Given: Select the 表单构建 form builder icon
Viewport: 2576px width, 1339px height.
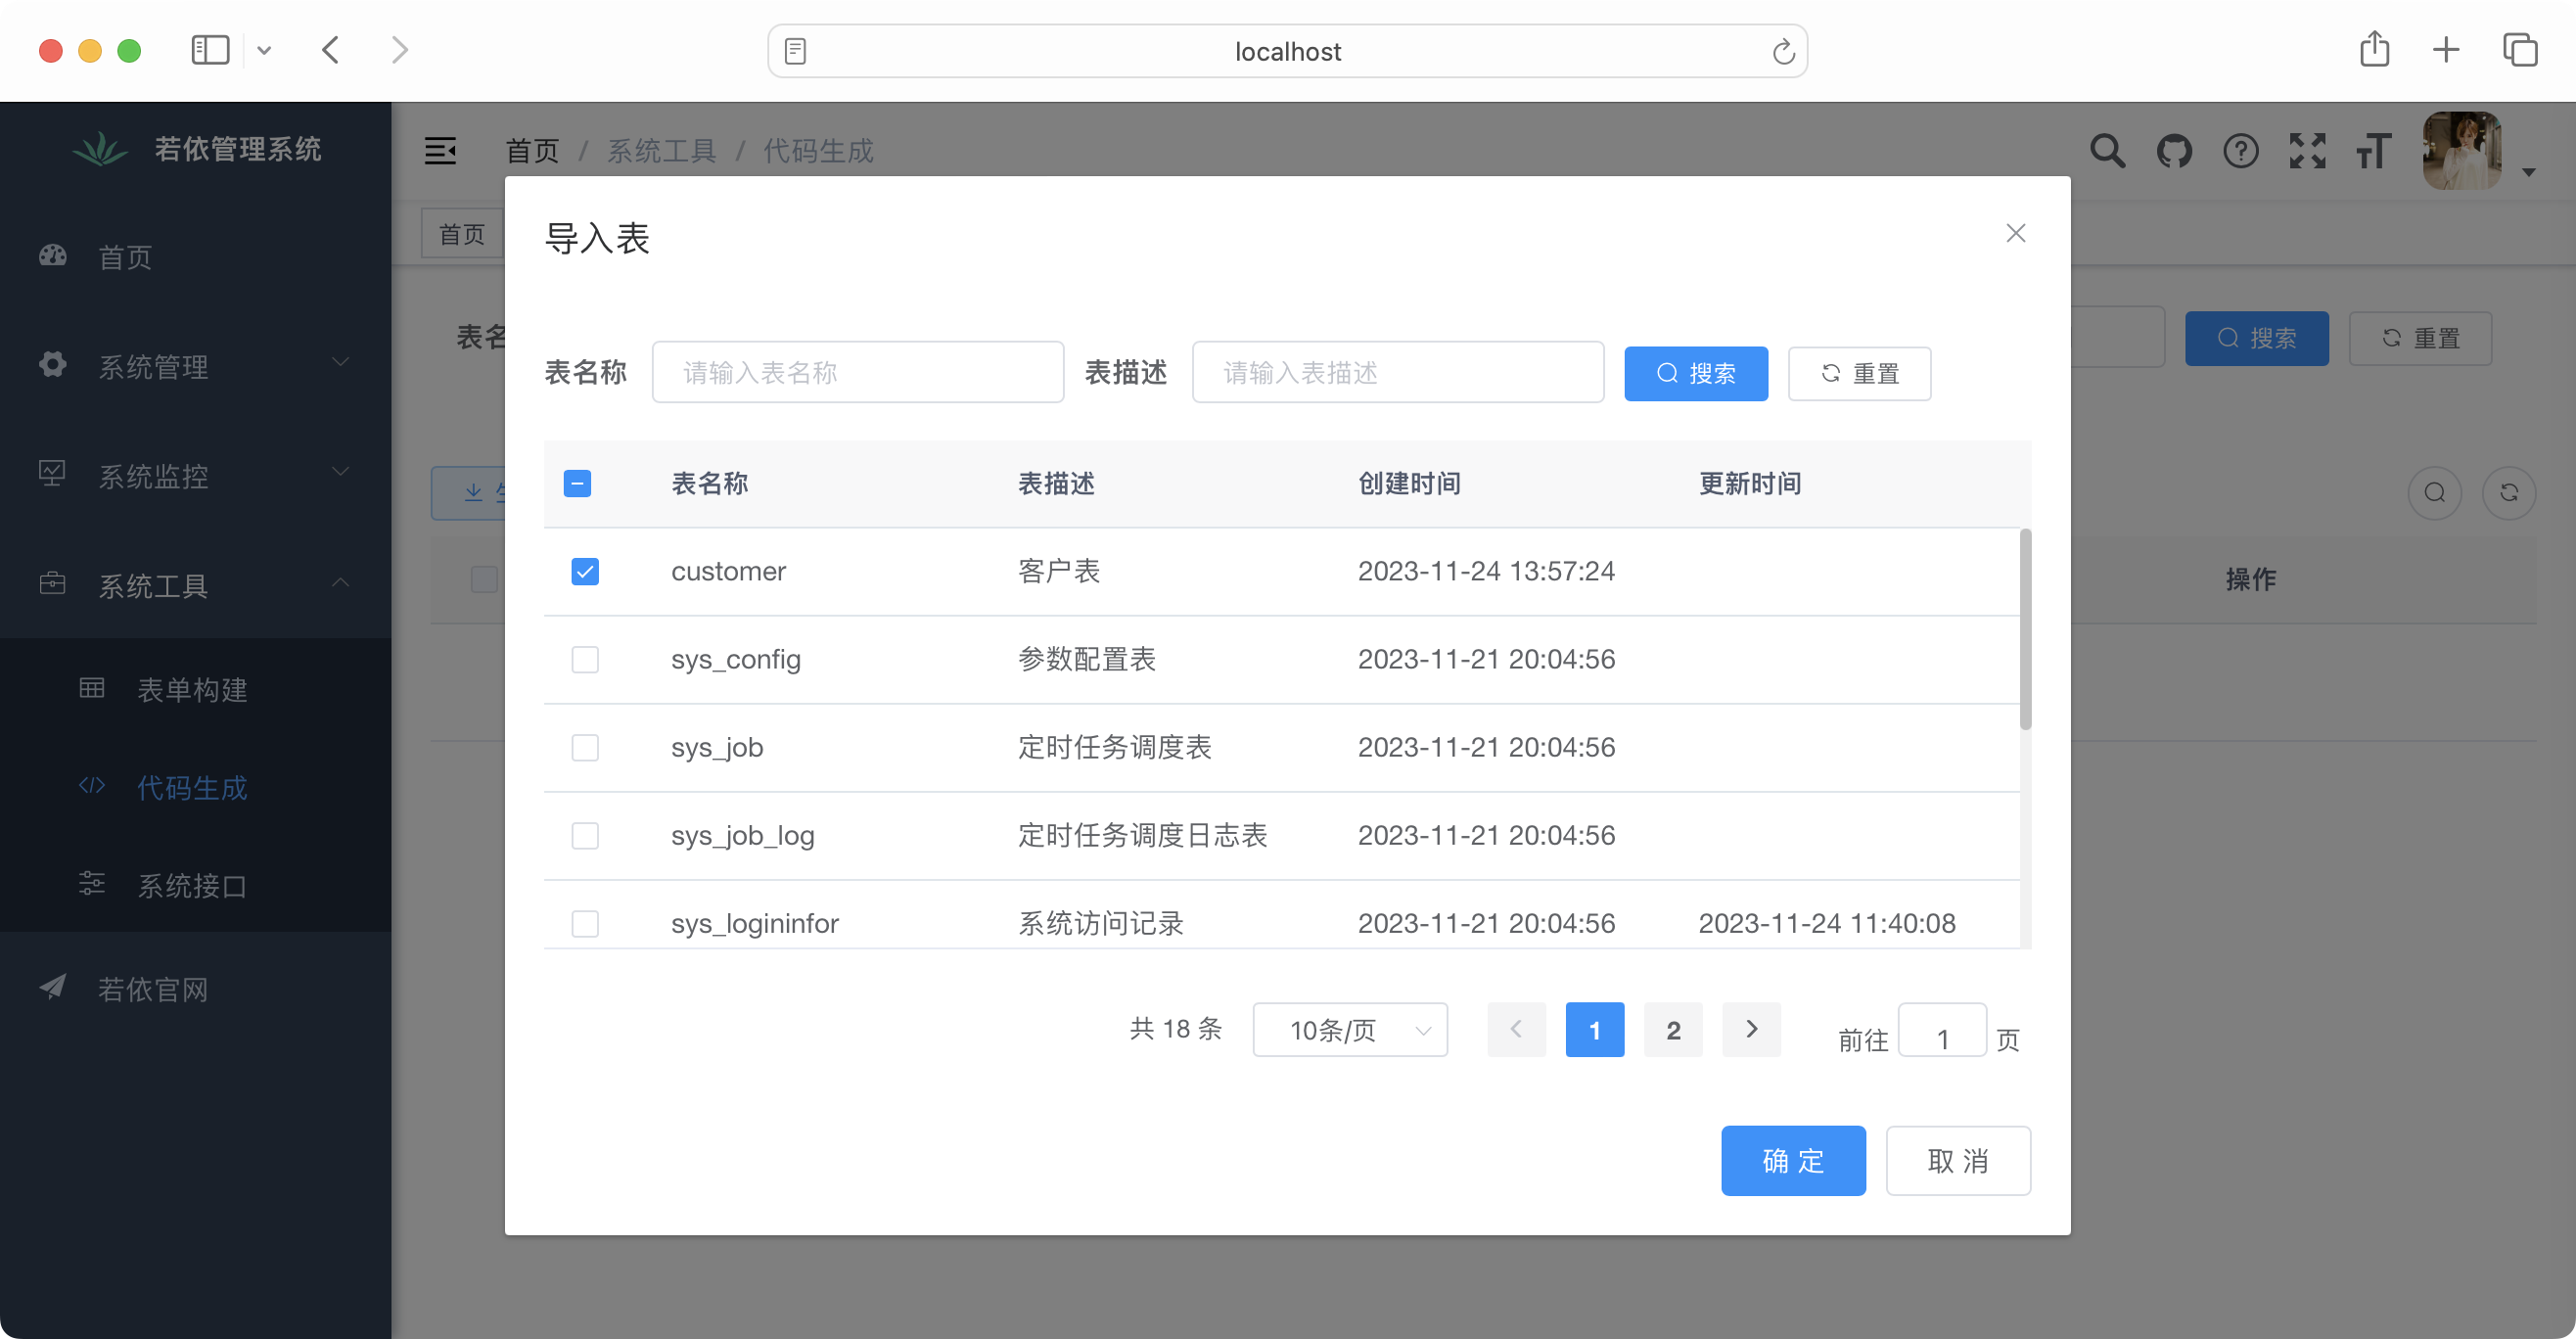Looking at the screenshot, I should pos(91,688).
